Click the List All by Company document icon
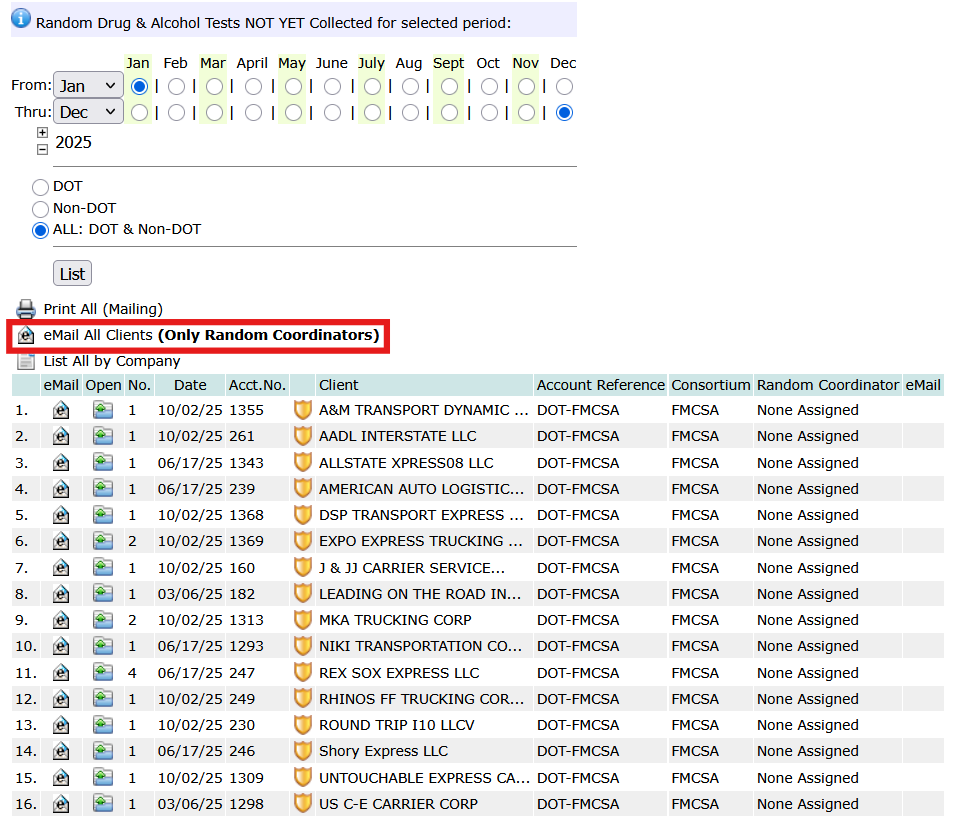957x820 pixels. click(x=26, y=361)
